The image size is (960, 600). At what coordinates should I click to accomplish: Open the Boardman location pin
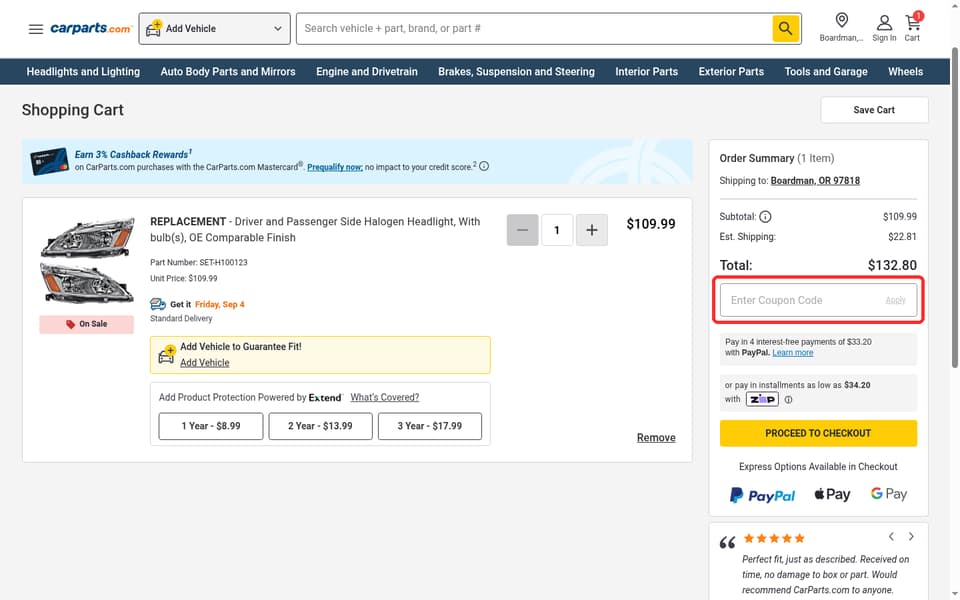coord(841,28)
